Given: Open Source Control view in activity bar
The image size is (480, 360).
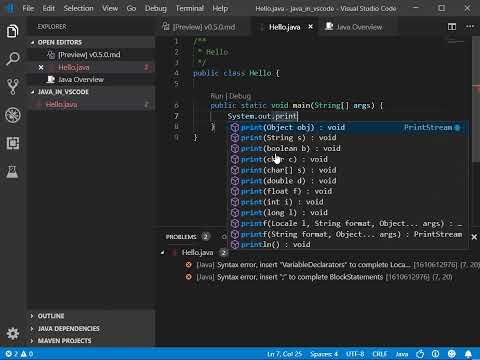Looking at the screenshot, I should pyautogui.click(x=13, y=87).
